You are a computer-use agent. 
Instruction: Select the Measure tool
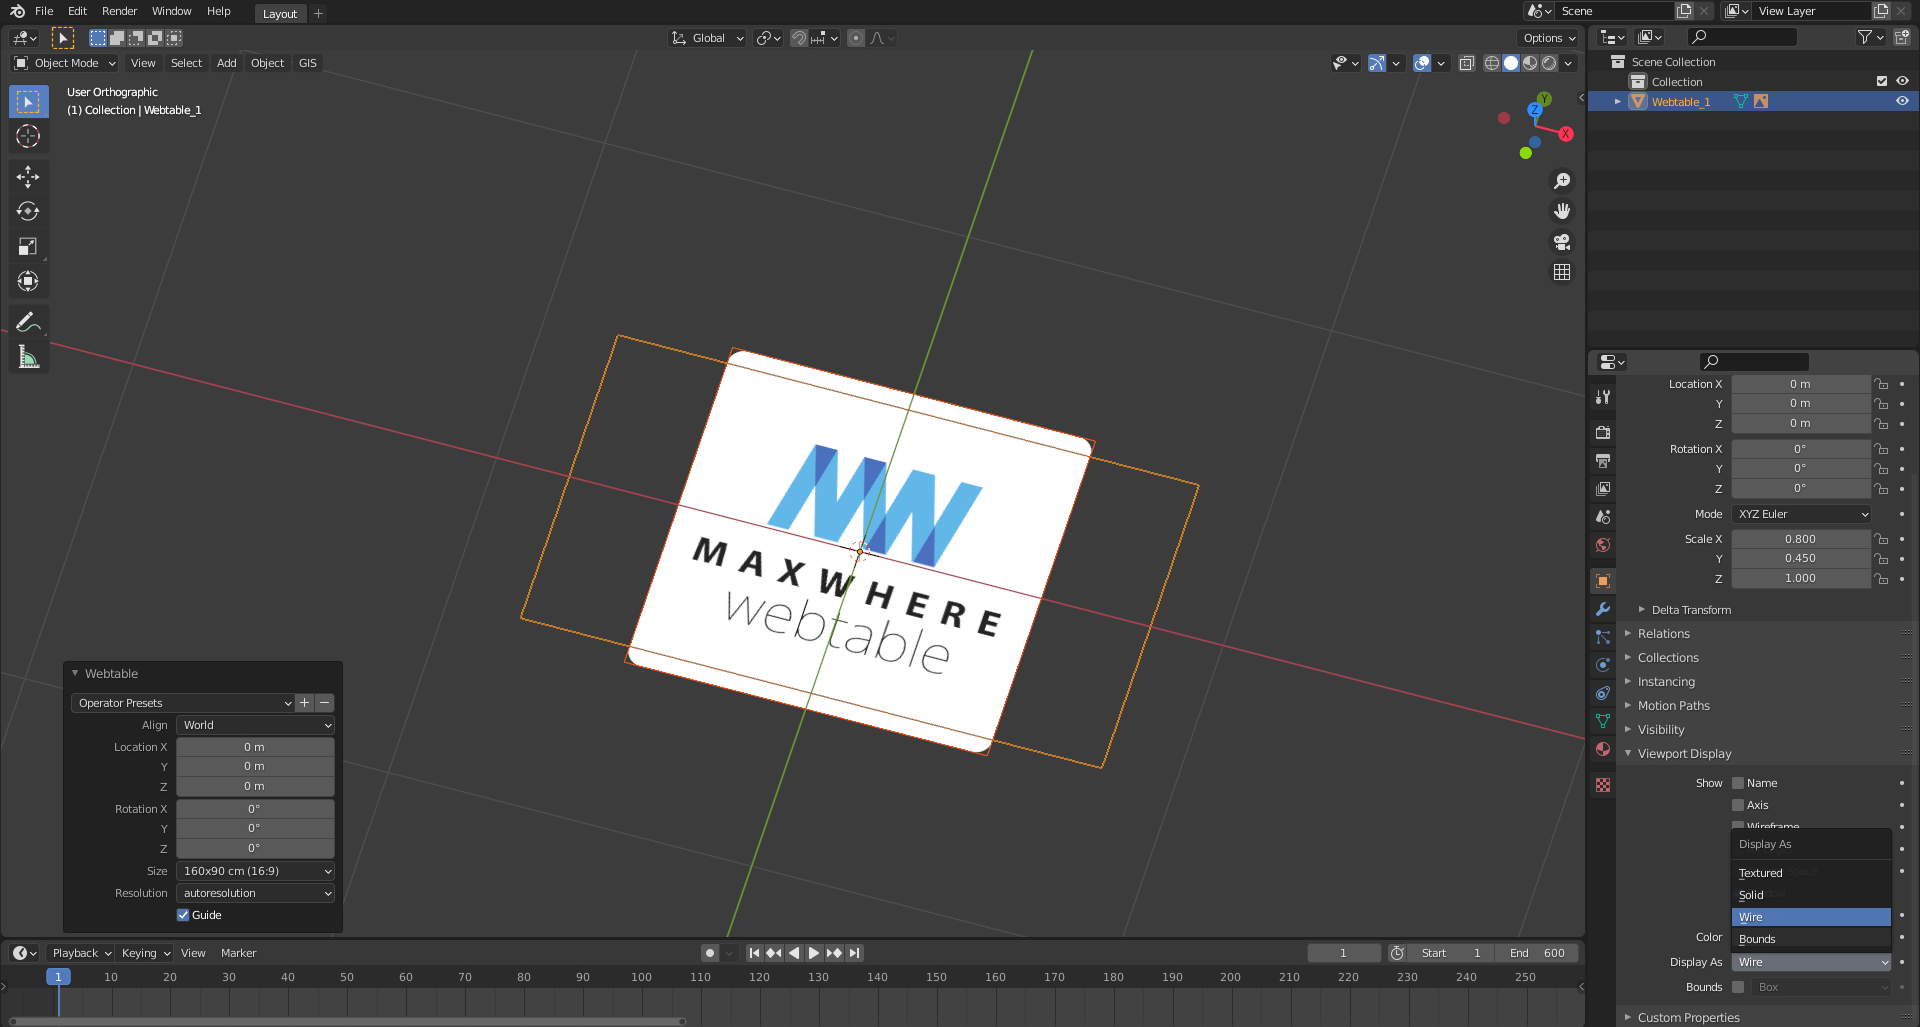tap(28, 357)
